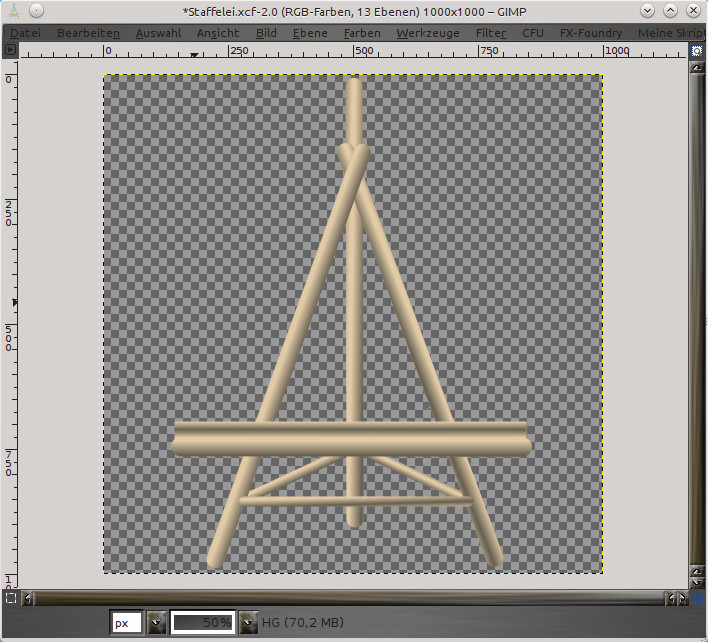Click the blue navigation cross icon
Screen dimensions: 708x642
tap(697, 599)
